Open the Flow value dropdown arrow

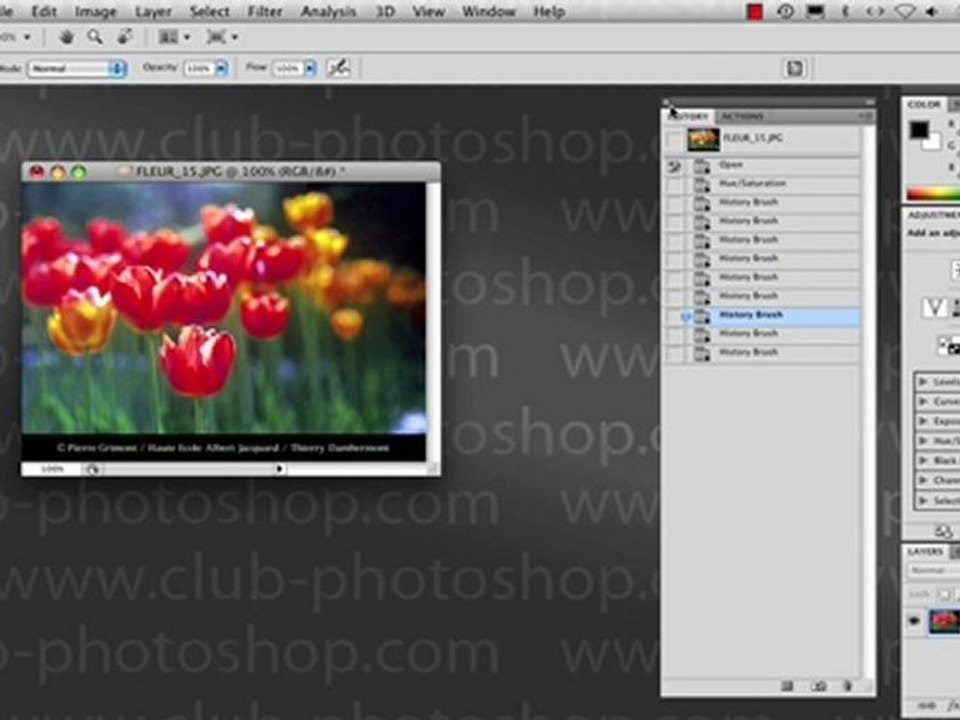pyautogui.click(x=310, y=68)
